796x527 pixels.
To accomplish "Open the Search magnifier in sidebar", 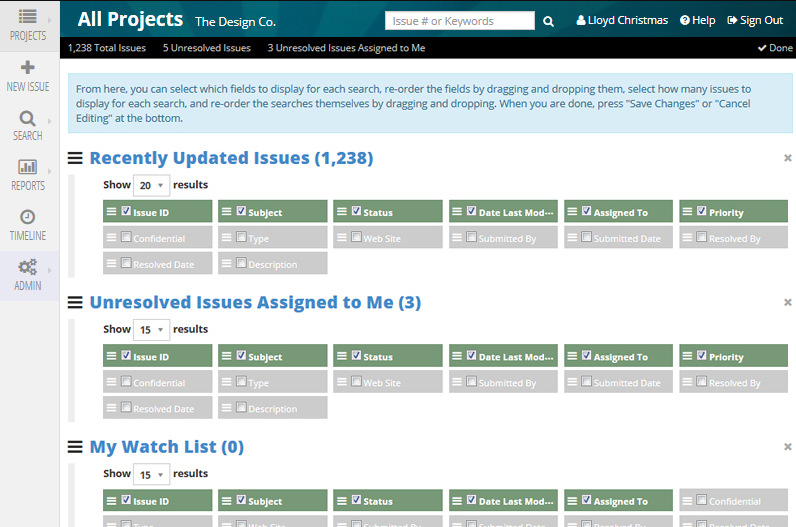I will point(27,119).
